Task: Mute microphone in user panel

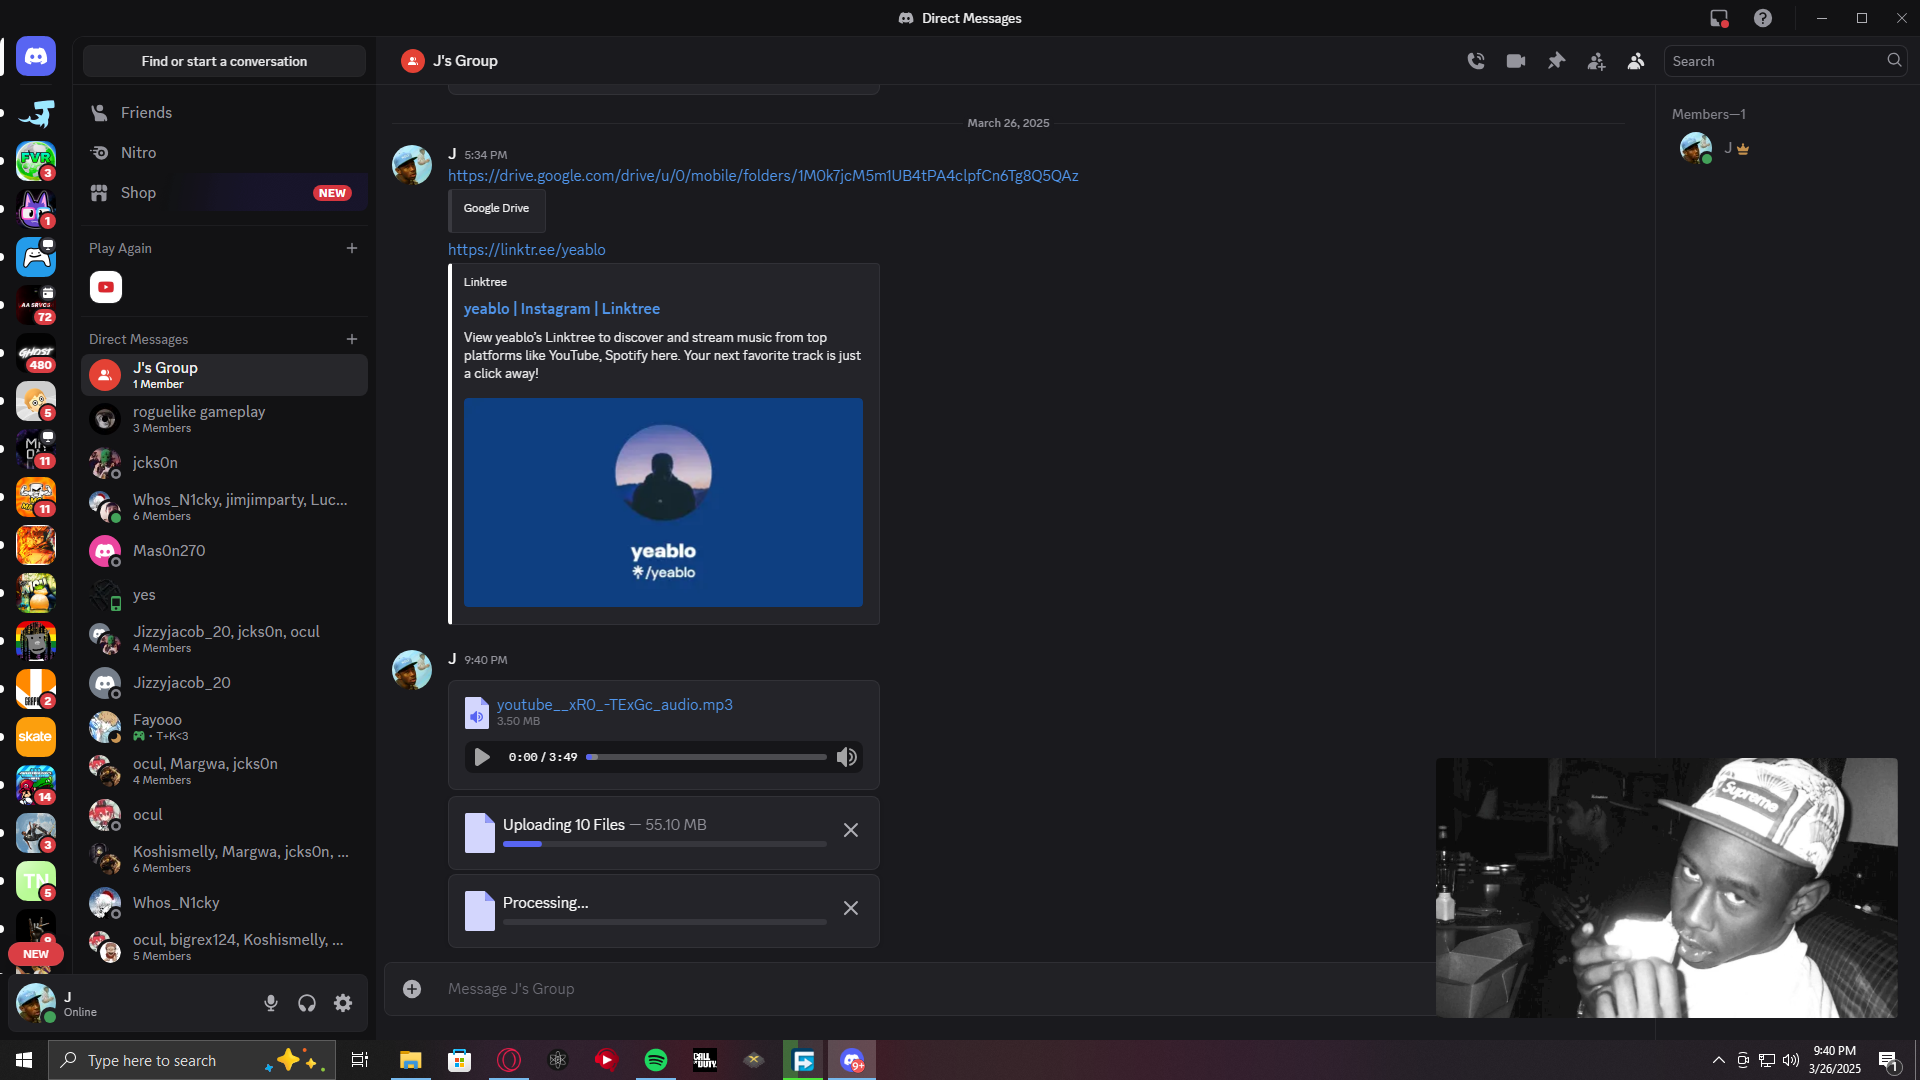Action: coord(271,1003)
